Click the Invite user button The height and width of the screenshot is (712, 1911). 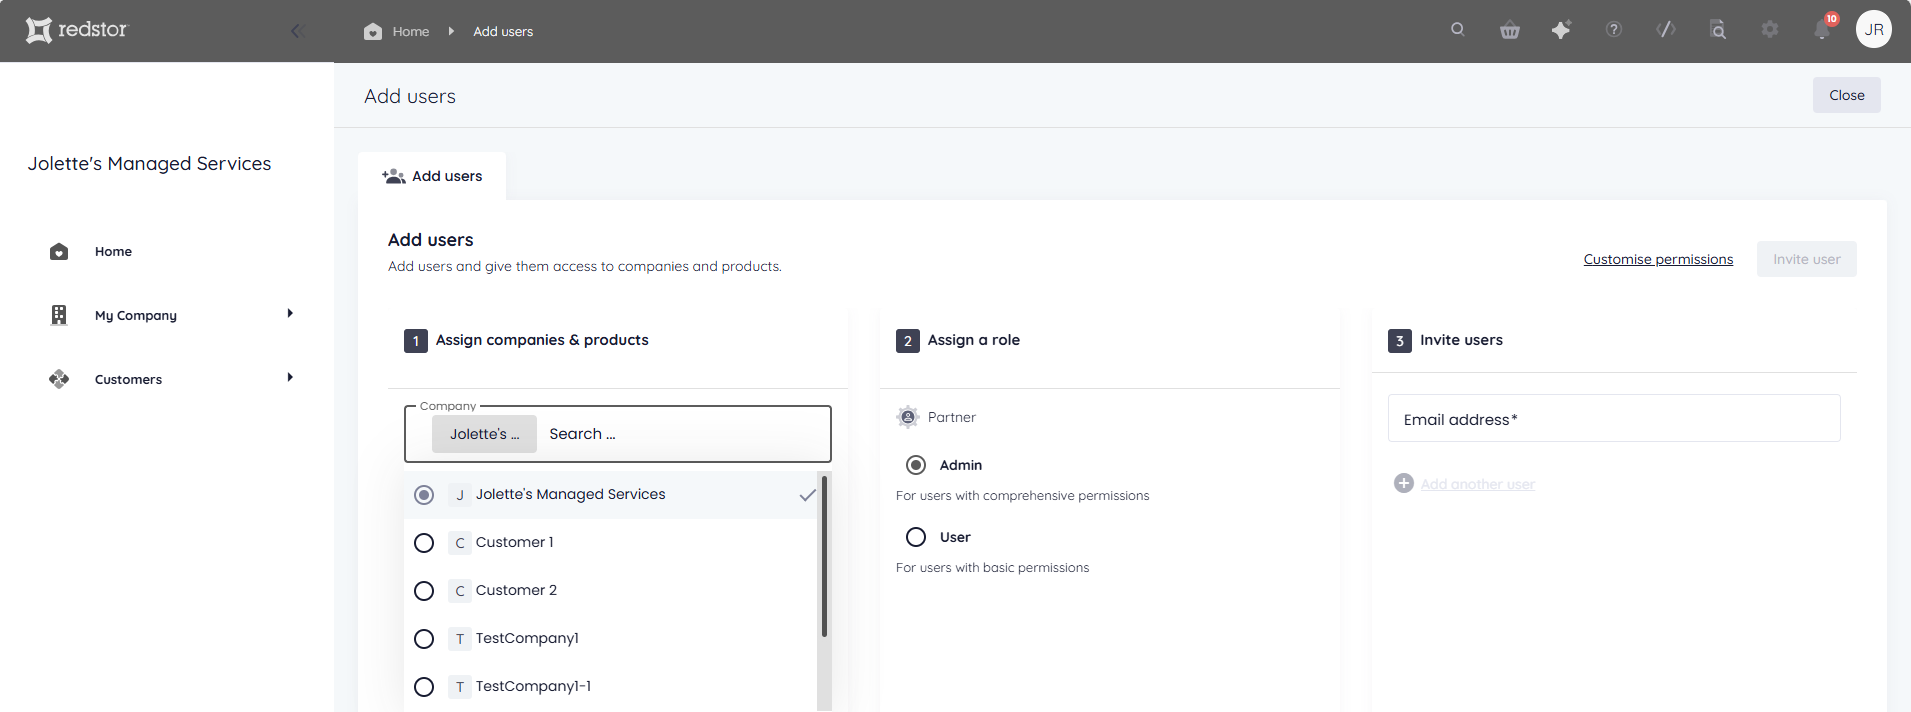[x=1807, y=259]
